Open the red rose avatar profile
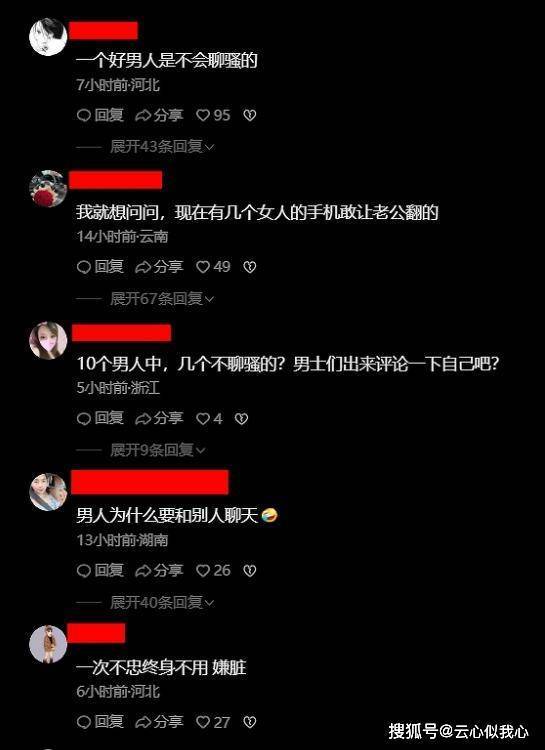 coord(48,188)
